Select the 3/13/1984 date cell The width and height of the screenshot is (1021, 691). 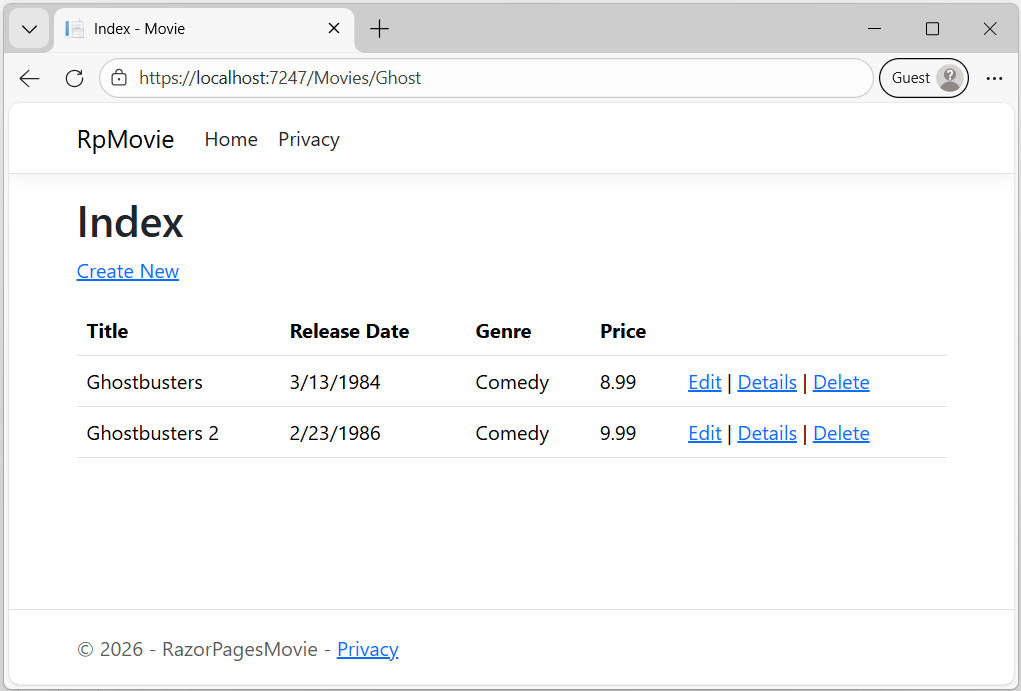[335, 382]
